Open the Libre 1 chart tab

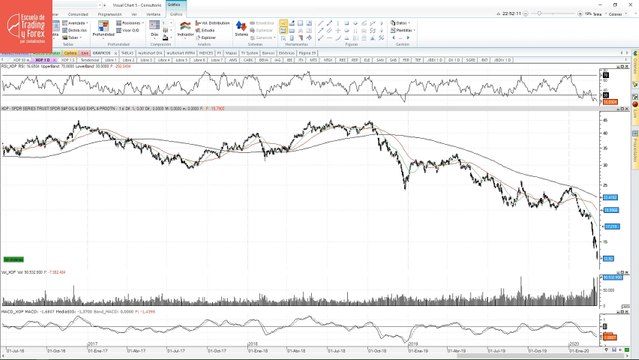click(x=110, y=60)
